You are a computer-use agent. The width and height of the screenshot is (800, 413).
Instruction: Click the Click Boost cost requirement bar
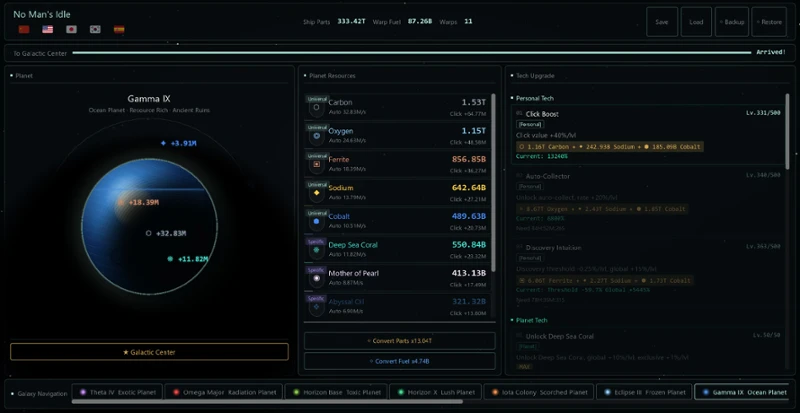pos(610,147)
